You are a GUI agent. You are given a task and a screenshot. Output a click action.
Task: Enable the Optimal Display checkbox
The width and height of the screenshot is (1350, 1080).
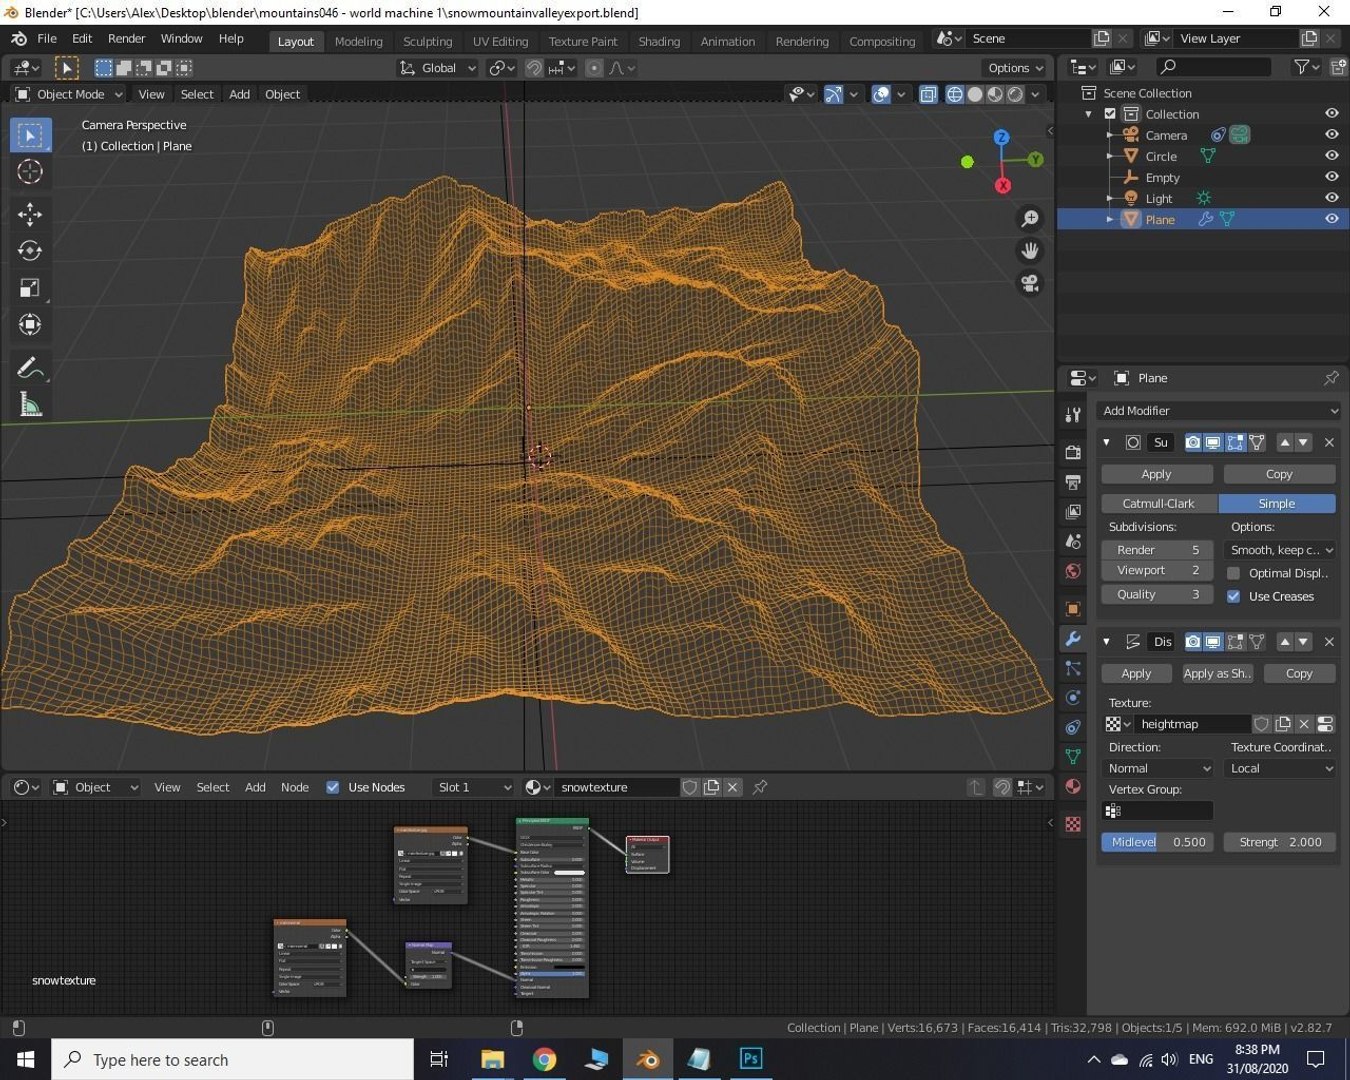pos(1234,573)
